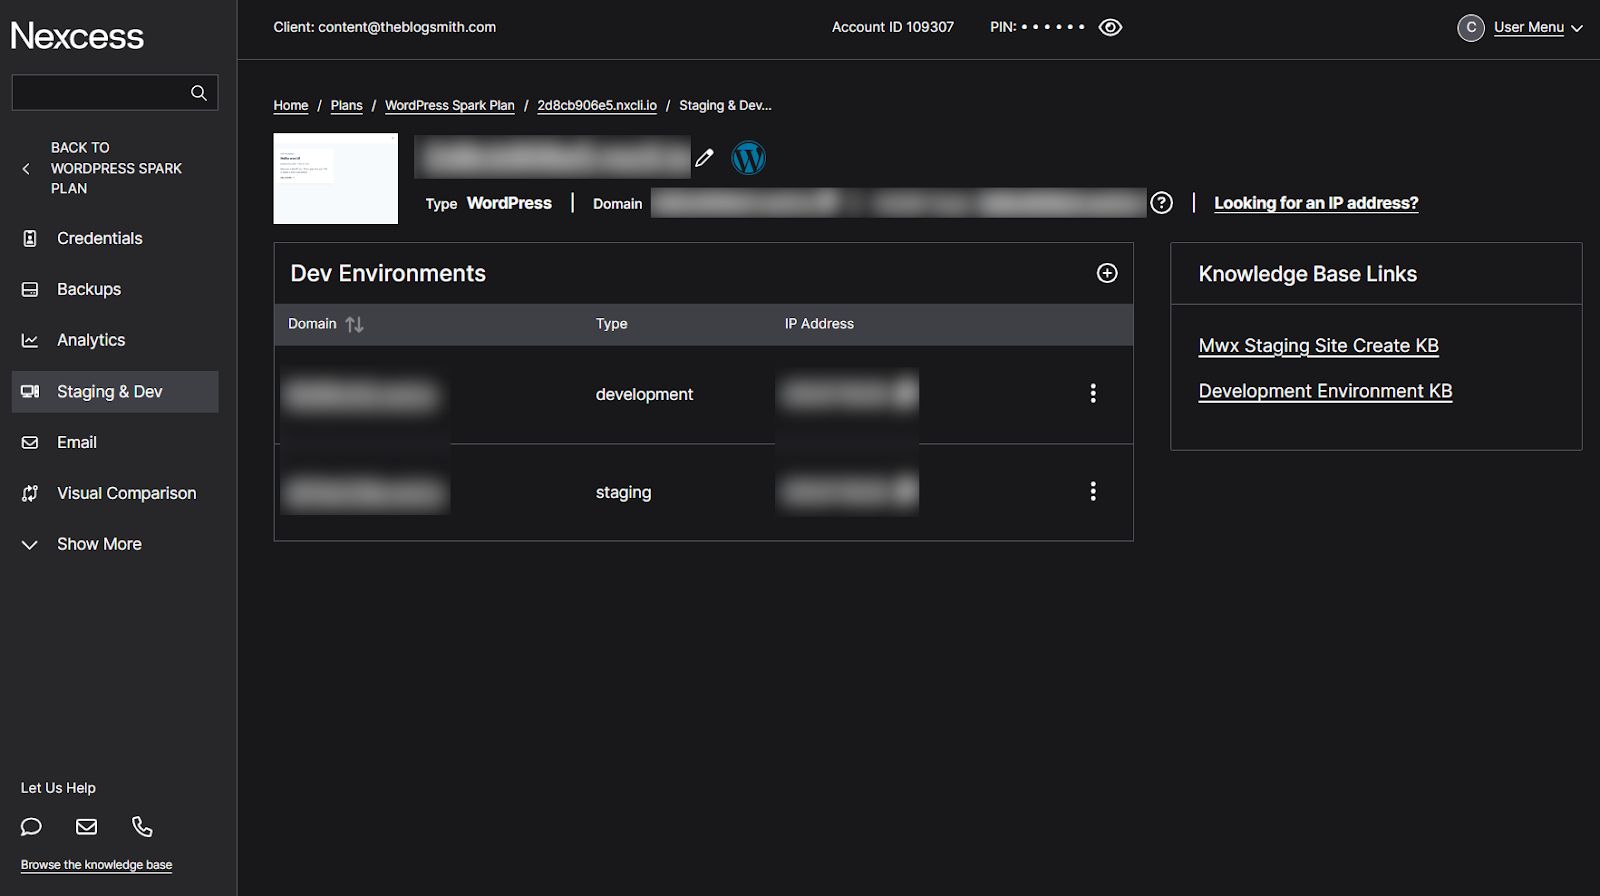
Task: Click the Nexcess logo
Action: [x=77, y=36]
